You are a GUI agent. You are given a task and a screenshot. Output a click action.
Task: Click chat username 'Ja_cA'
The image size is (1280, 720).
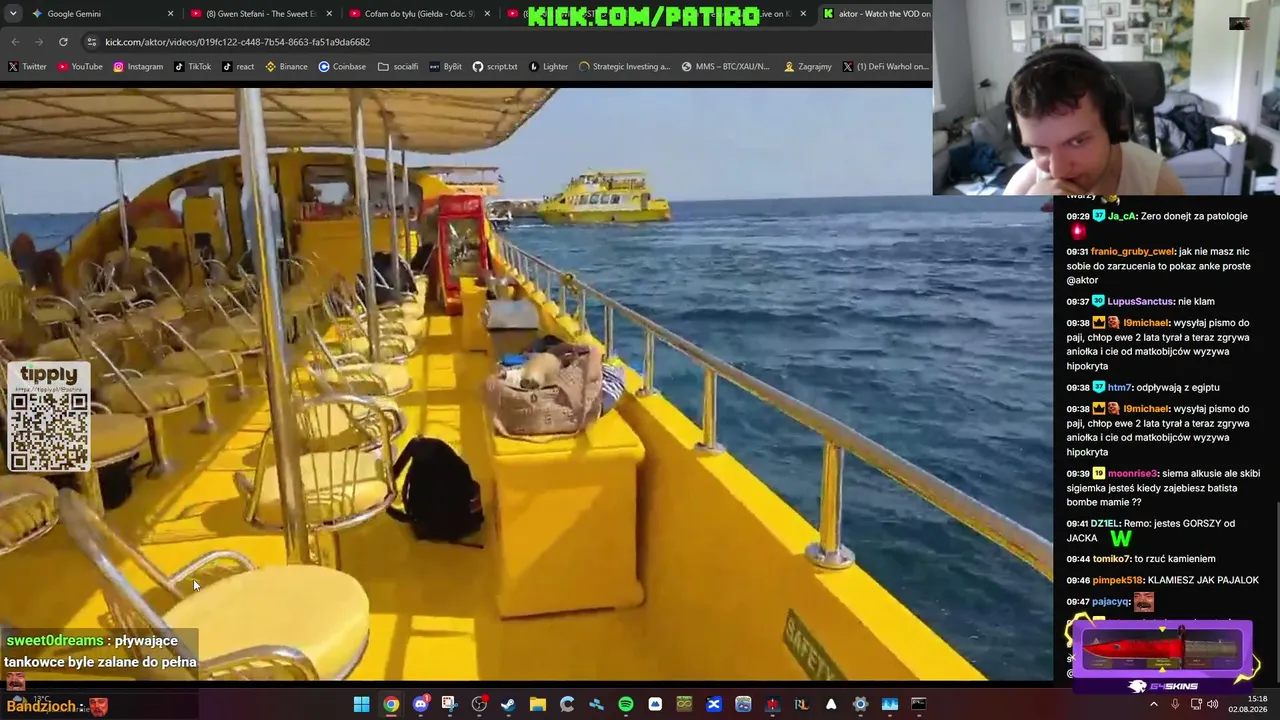pyautogui.click(x=1122, y=216)
